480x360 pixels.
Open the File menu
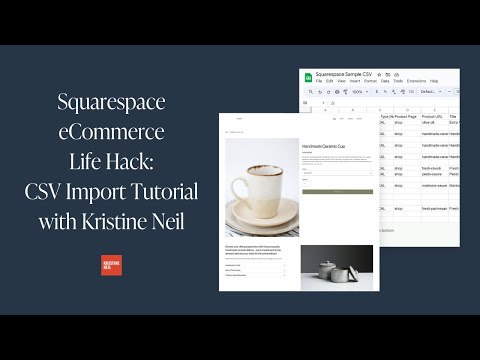319,81
